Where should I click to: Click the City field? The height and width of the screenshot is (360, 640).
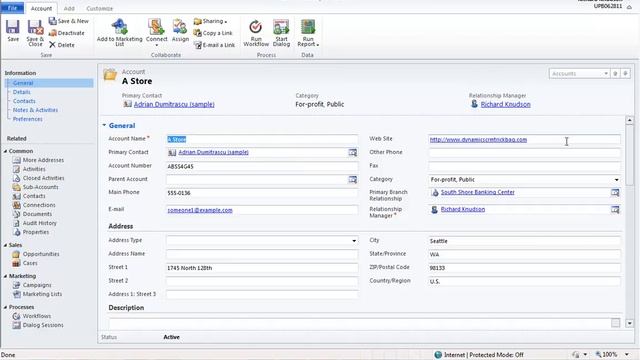(524, 241)
